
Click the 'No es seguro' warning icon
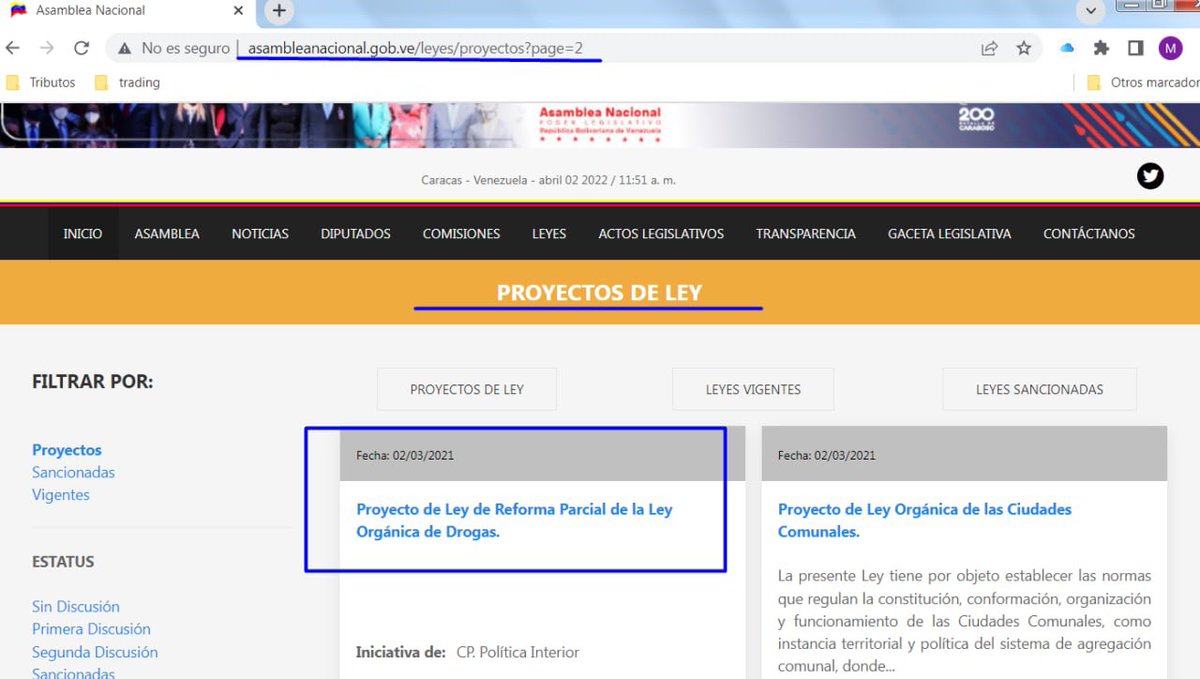tap(124, 48)
